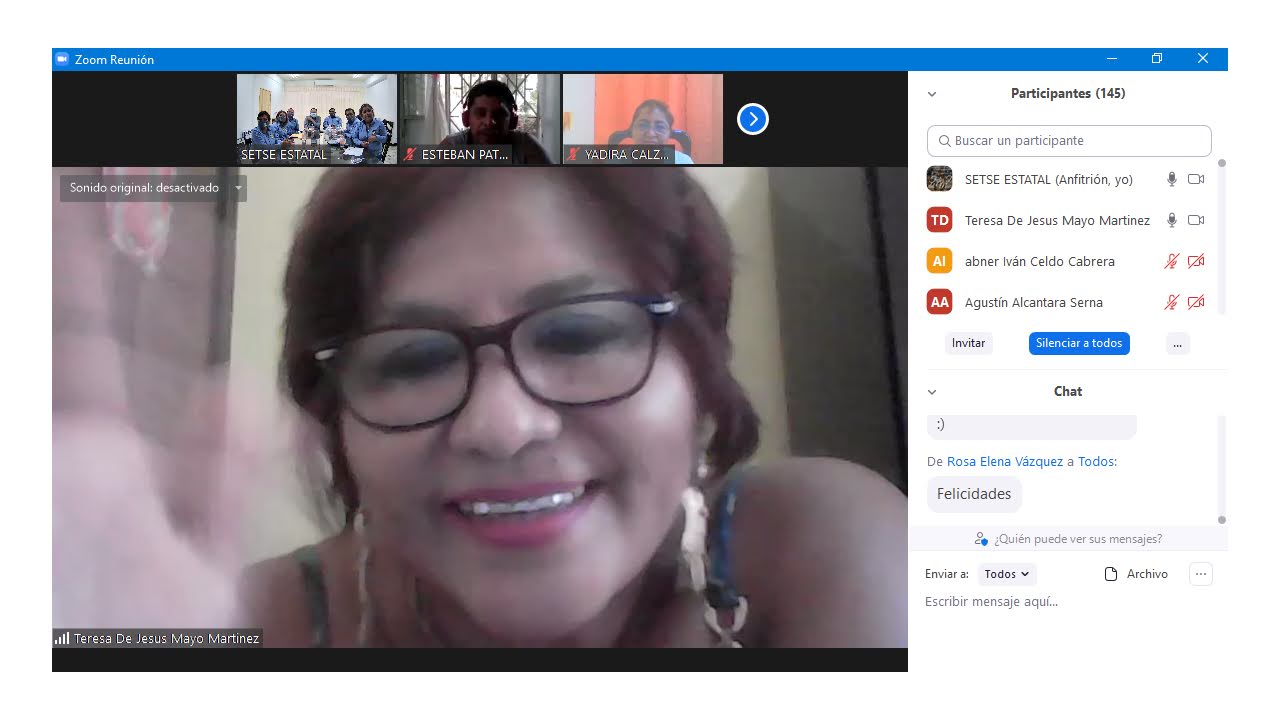Select ESTEBAN PAT... video thumbnail

(x=480, y=119)
